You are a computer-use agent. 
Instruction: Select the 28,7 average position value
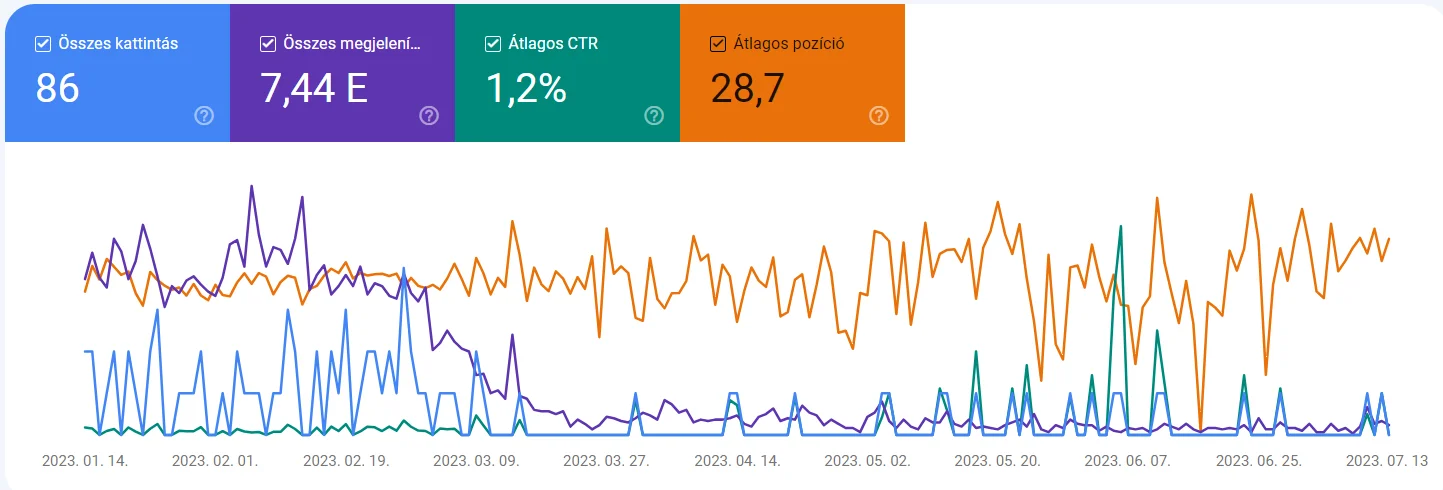[x=748, y=89]
